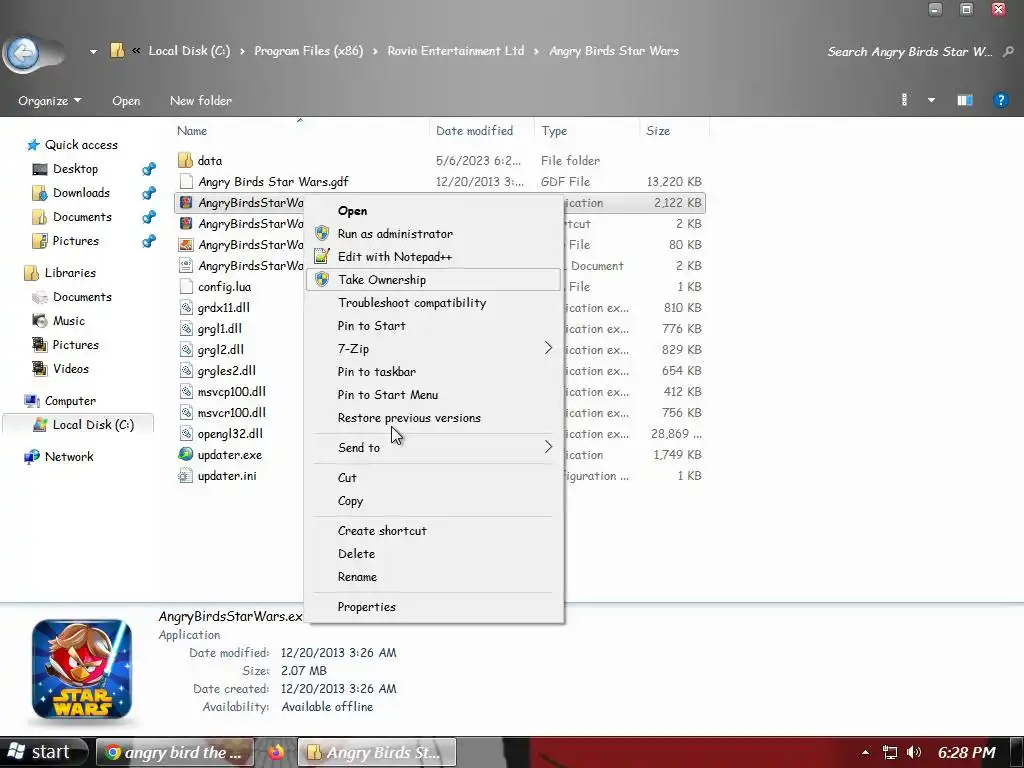Click the Size column header

click(658, 131)
